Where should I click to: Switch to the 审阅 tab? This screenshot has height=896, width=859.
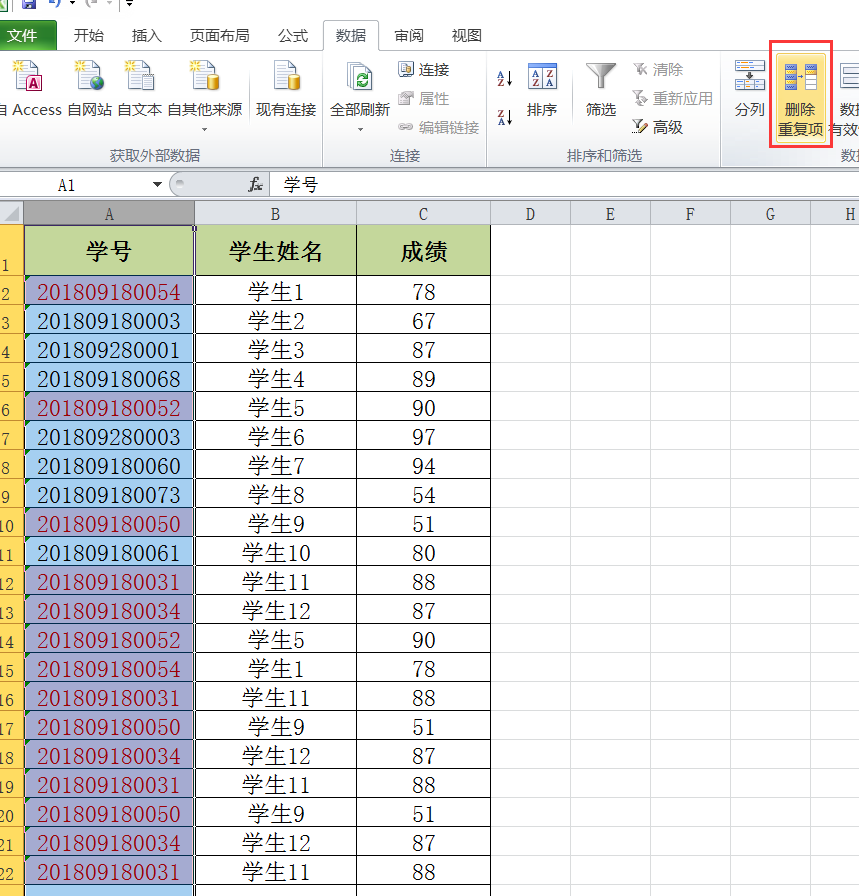(409, 35)
